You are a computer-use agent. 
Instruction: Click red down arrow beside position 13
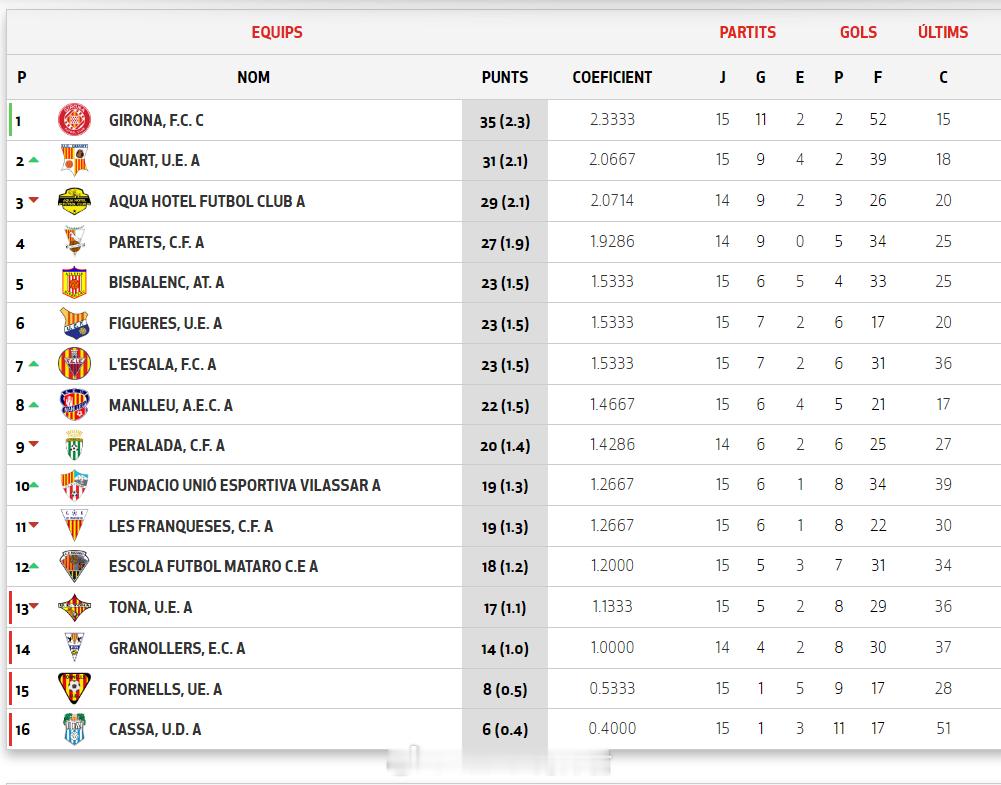pos(34,606)
